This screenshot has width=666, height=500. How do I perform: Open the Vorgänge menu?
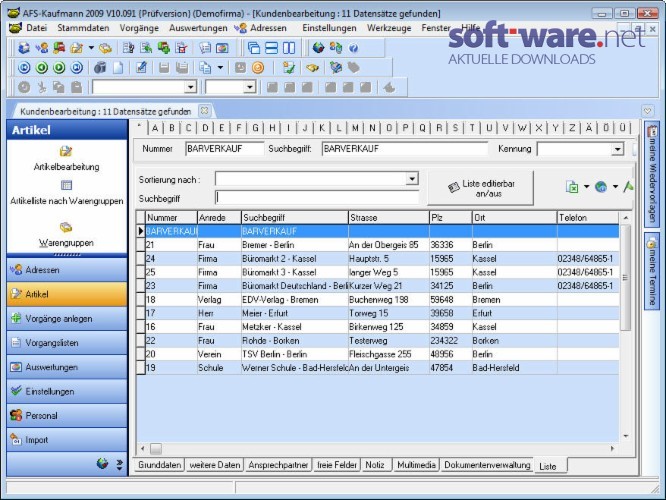pos(139,28)
